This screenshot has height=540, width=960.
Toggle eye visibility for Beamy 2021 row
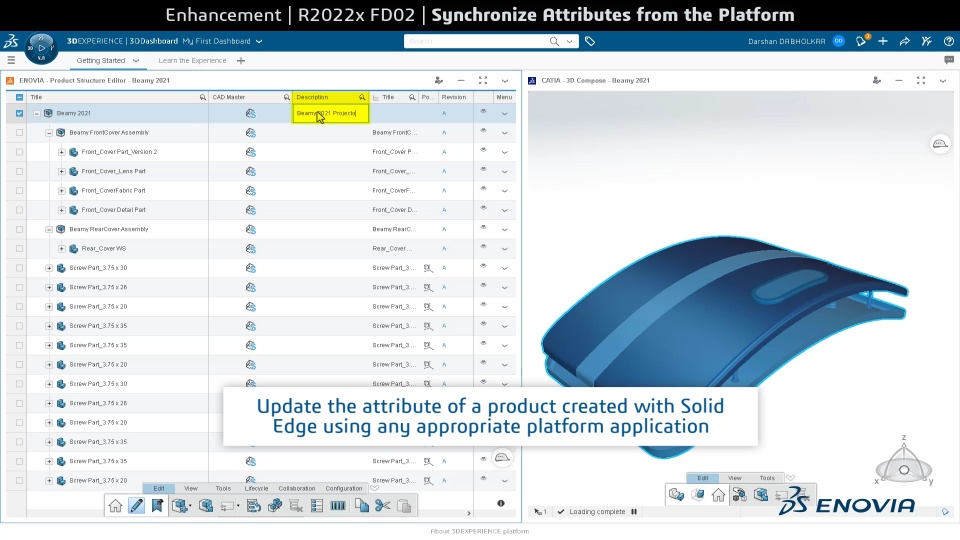pyautogui.click(x=483, y=111)
